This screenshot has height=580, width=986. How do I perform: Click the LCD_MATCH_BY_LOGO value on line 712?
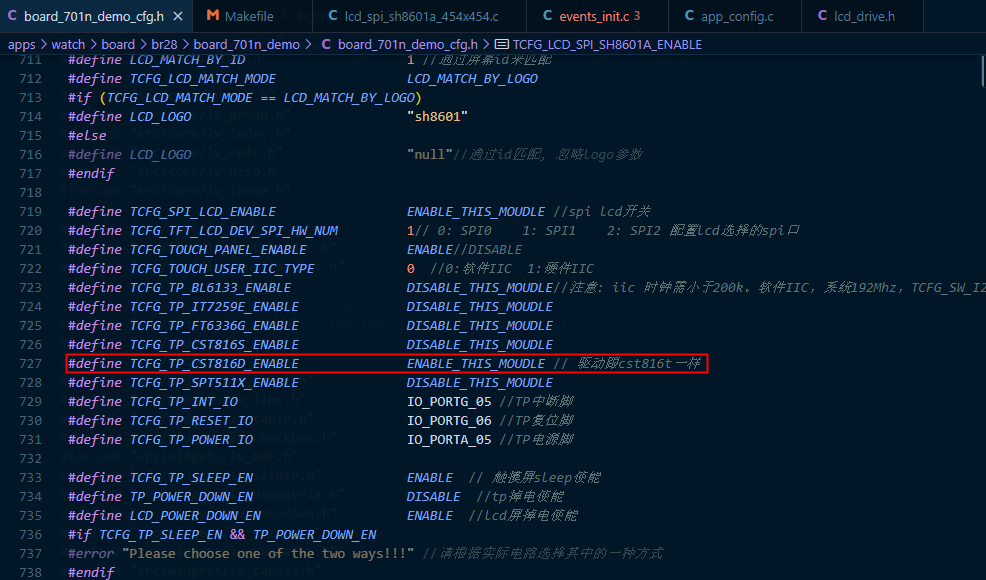(472, 79)
